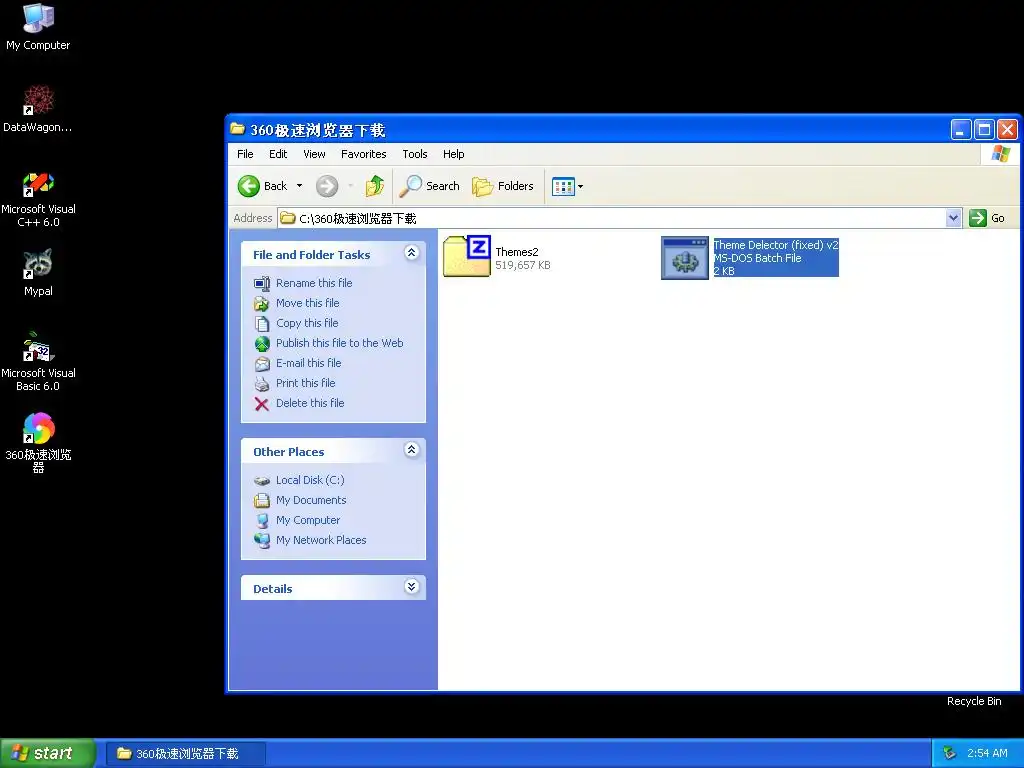Collapse the File and Folder Tasks panel

(411, 253)
